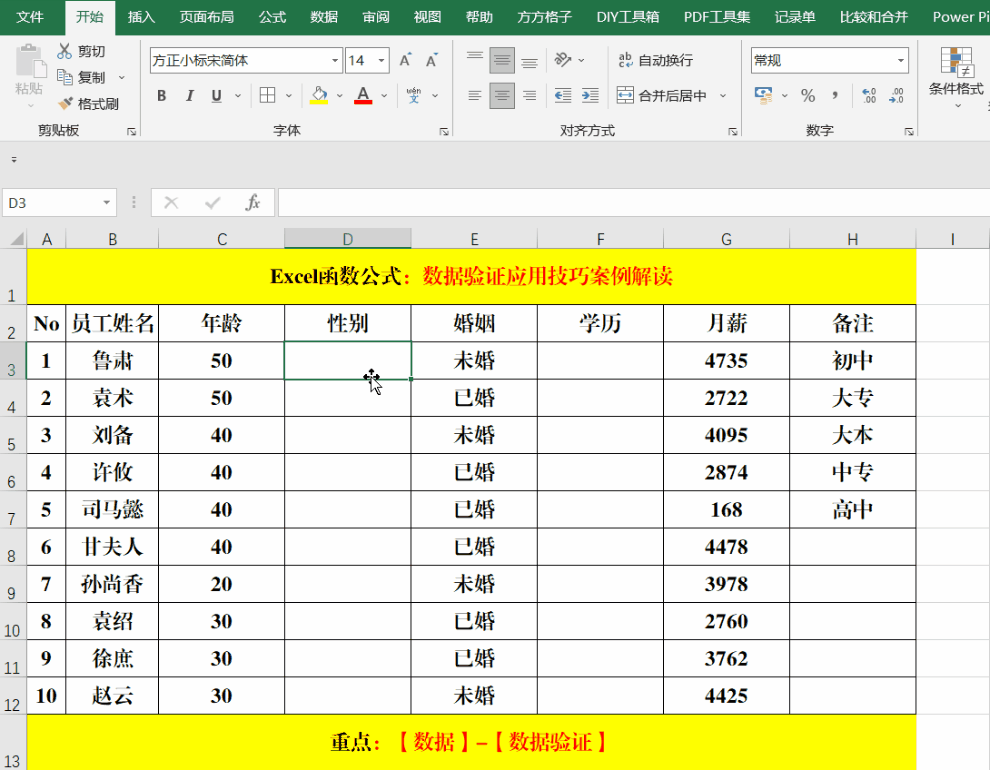Apply percent style format
990x770 pixels.
click(x=808, y=96)
